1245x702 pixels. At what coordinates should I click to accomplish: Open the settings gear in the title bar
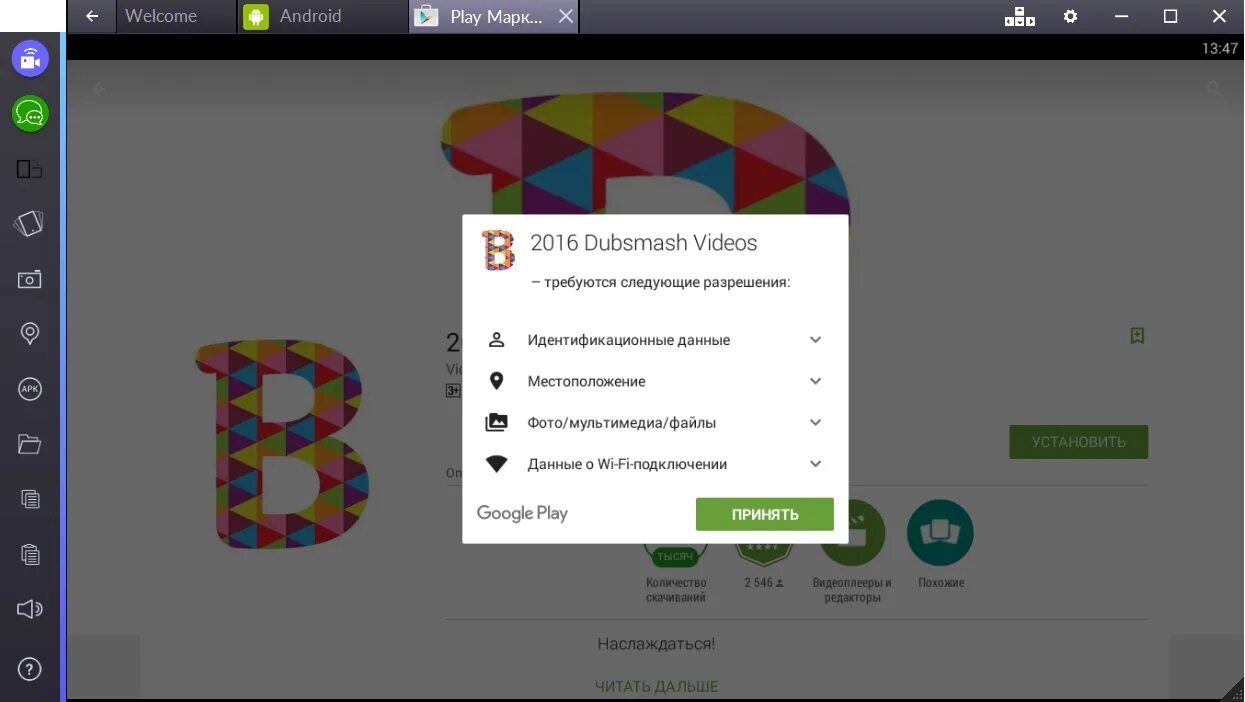[x=1071, y=16]
